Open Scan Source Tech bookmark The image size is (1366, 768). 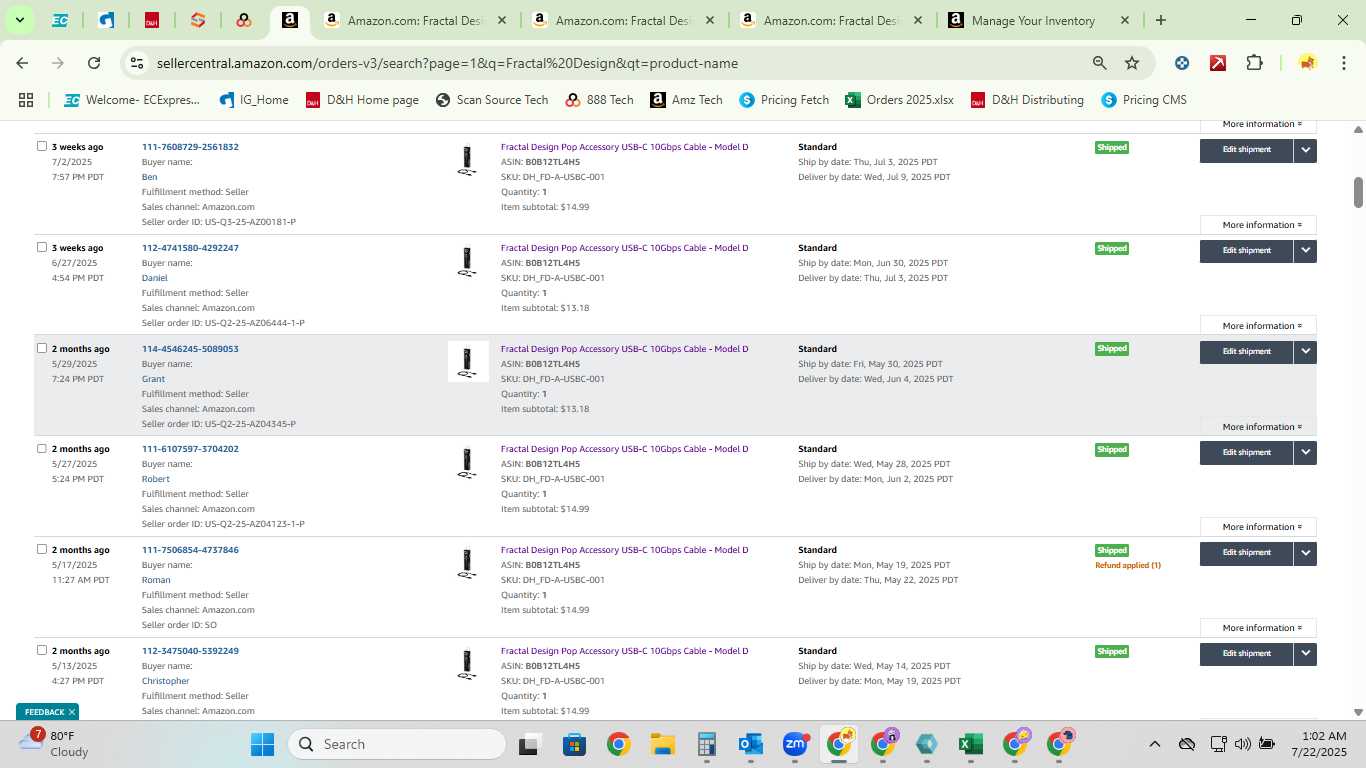point(492,100)
